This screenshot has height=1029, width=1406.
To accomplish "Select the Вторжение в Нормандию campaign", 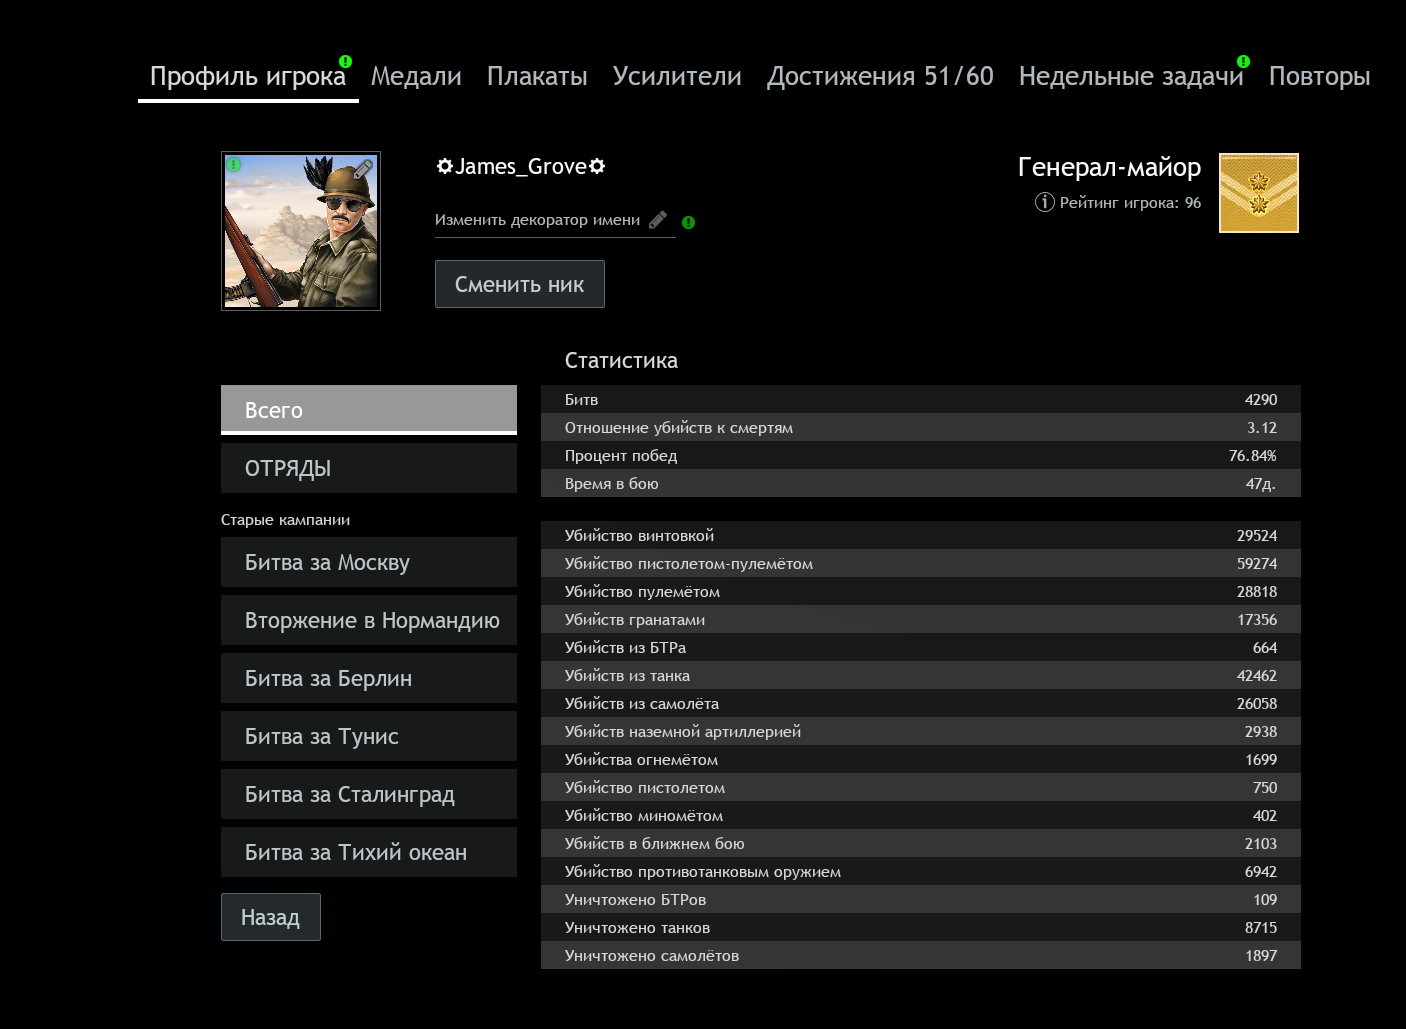I will [x=368, y=620].
